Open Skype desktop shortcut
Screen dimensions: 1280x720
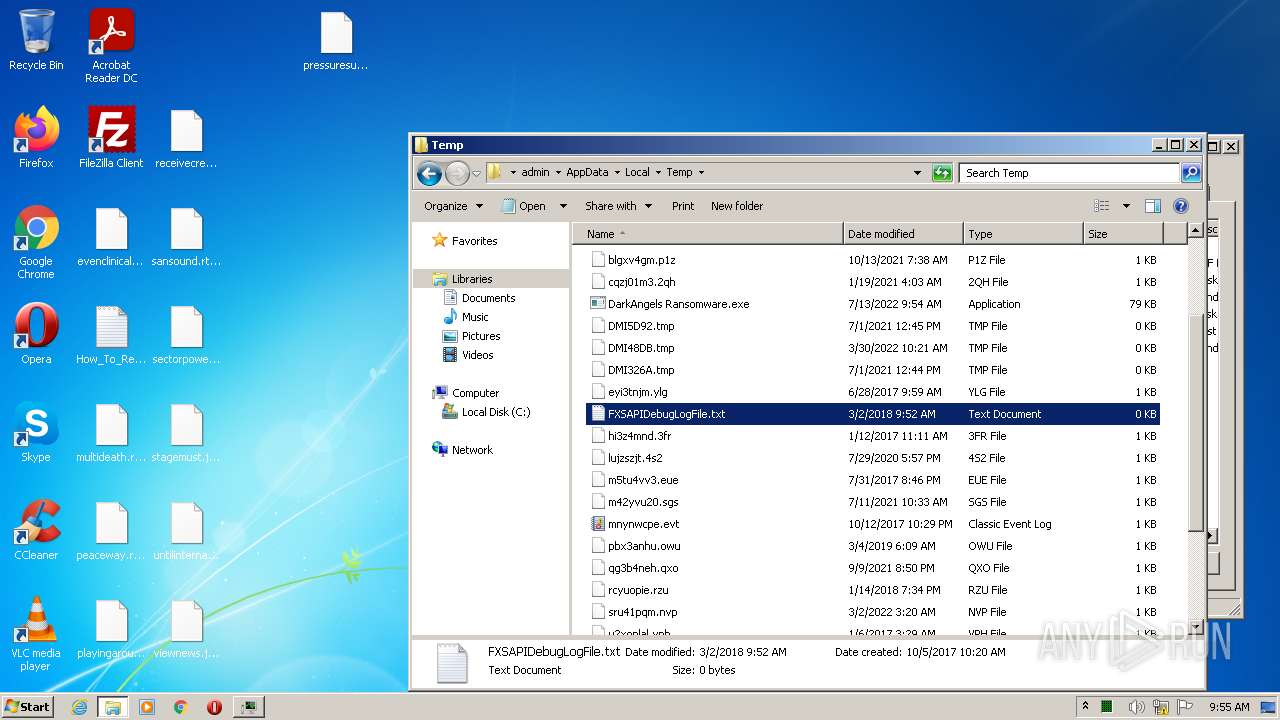(x=36, y=431)
